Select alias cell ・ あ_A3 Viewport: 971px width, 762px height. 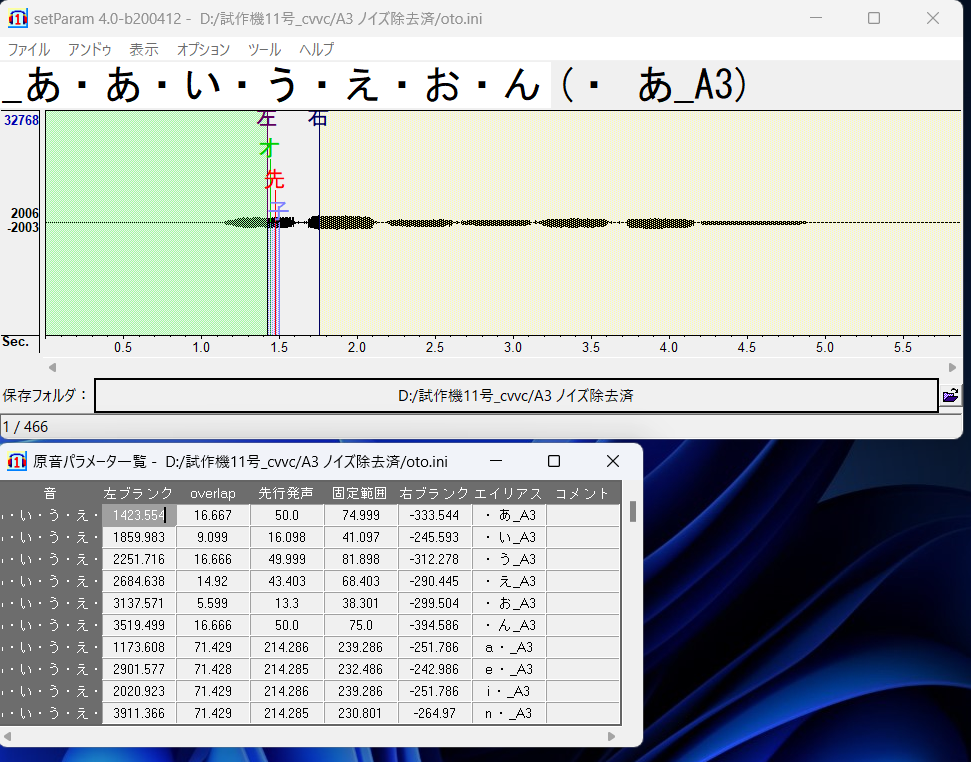tap(509, 515)
